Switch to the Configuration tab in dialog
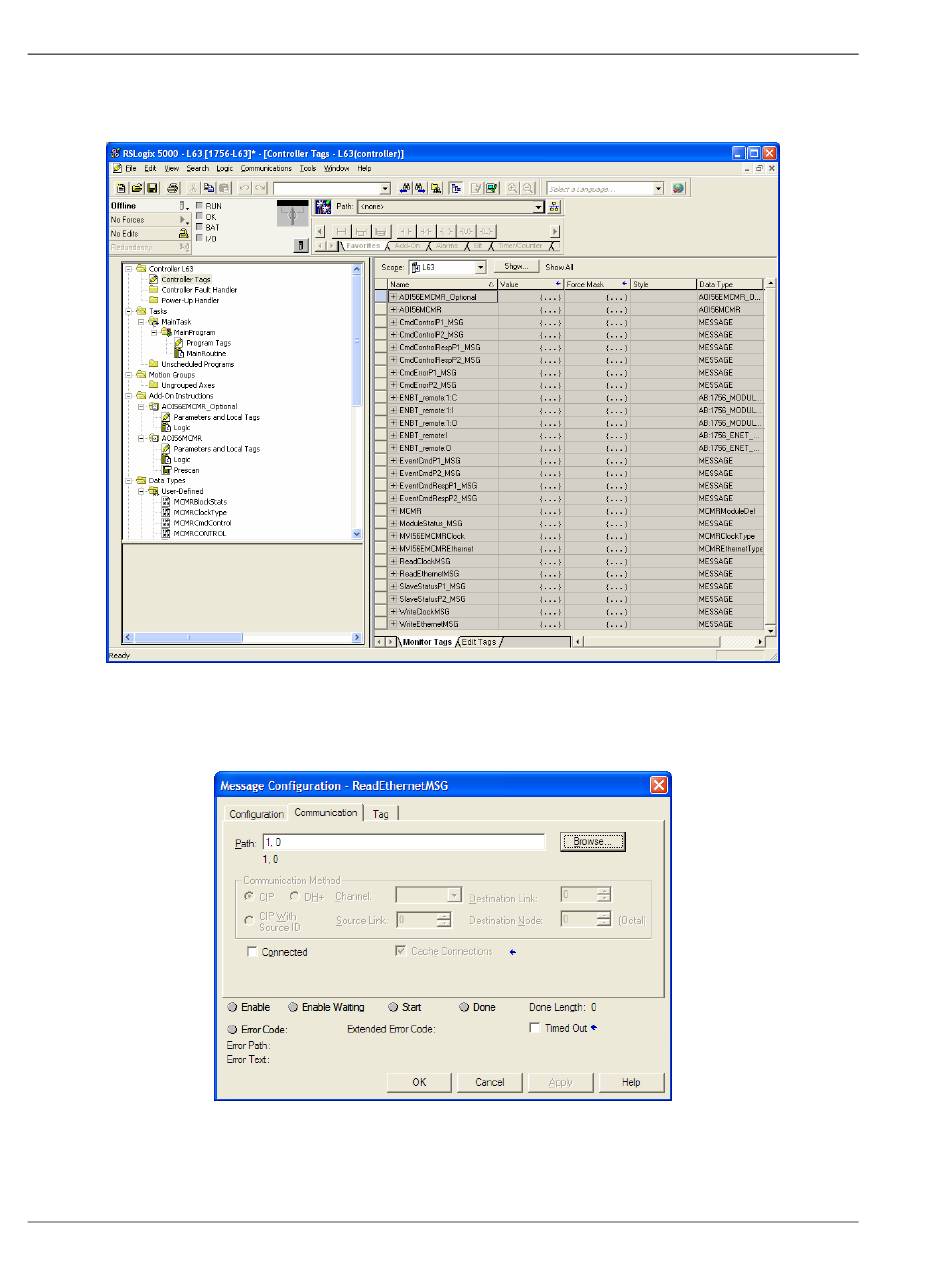The width and height of the screenshot is (950, 1267). (257, 814)
